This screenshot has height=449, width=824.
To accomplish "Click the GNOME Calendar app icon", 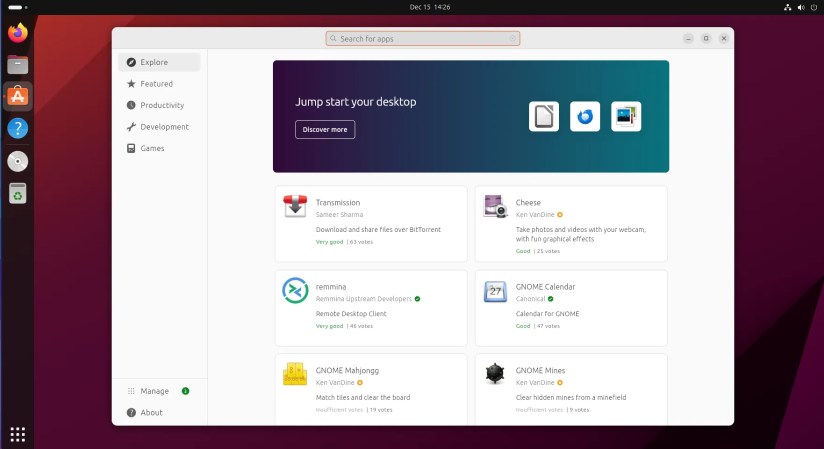I will pos(495,291).
